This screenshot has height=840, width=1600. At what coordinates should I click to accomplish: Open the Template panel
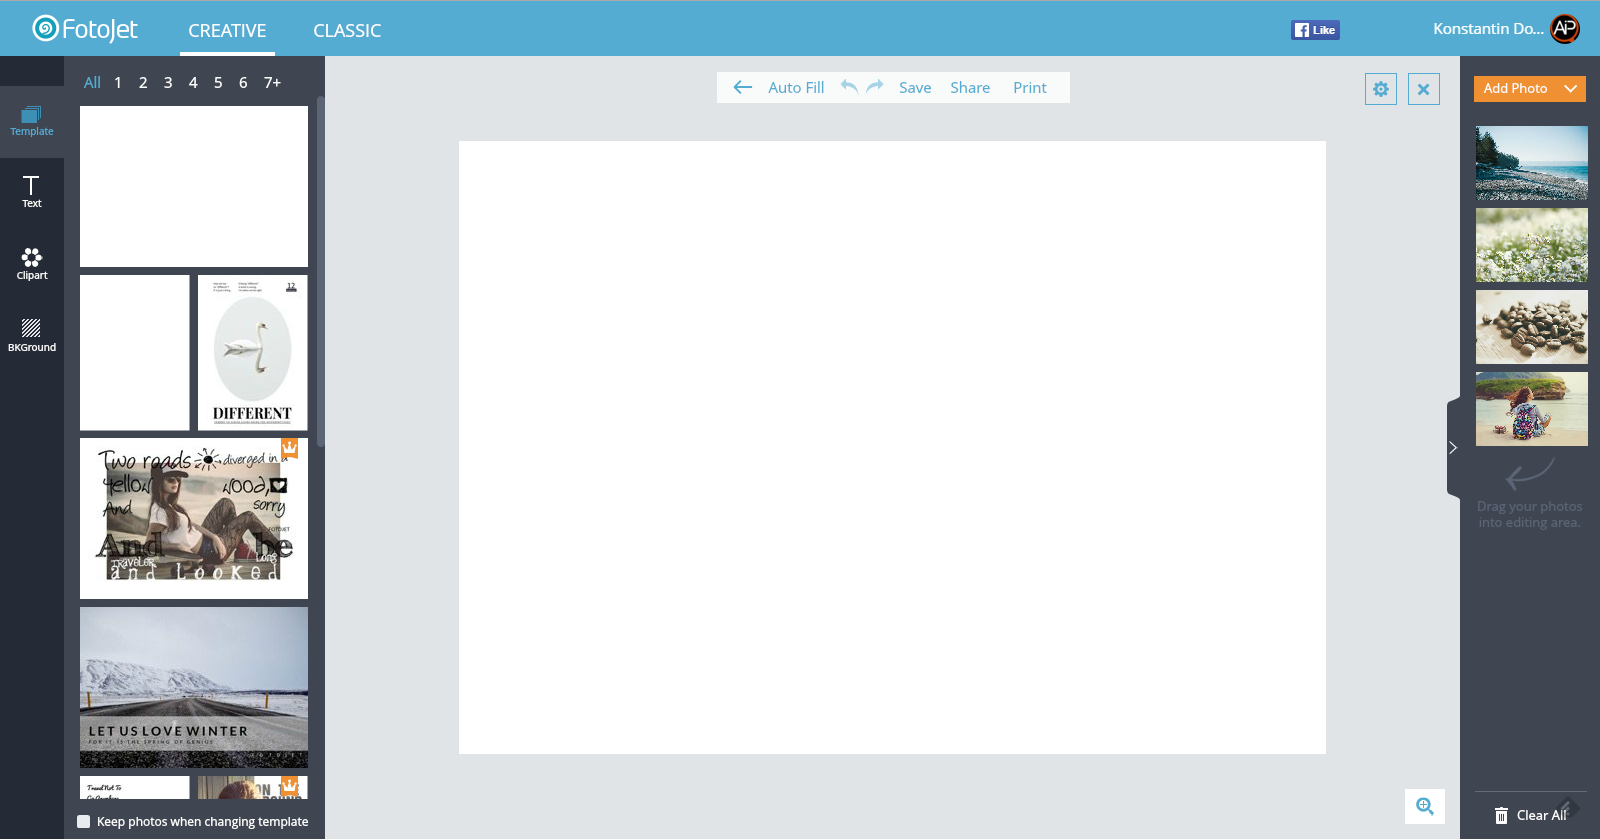[x=32, y=122]
